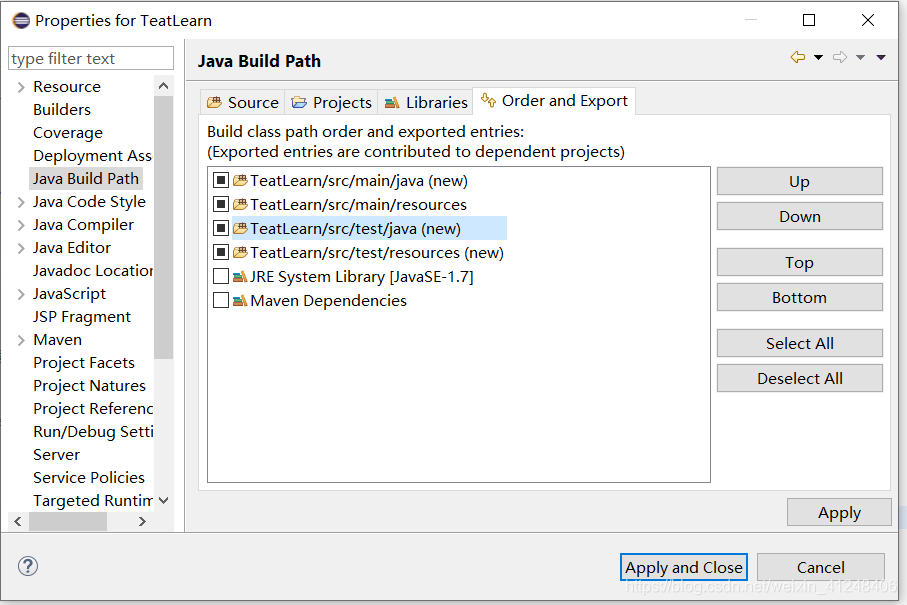Expand the Java Code Style node
This screenshot has height=605, width=907.
pyautogui.click(x=21, y=202)
